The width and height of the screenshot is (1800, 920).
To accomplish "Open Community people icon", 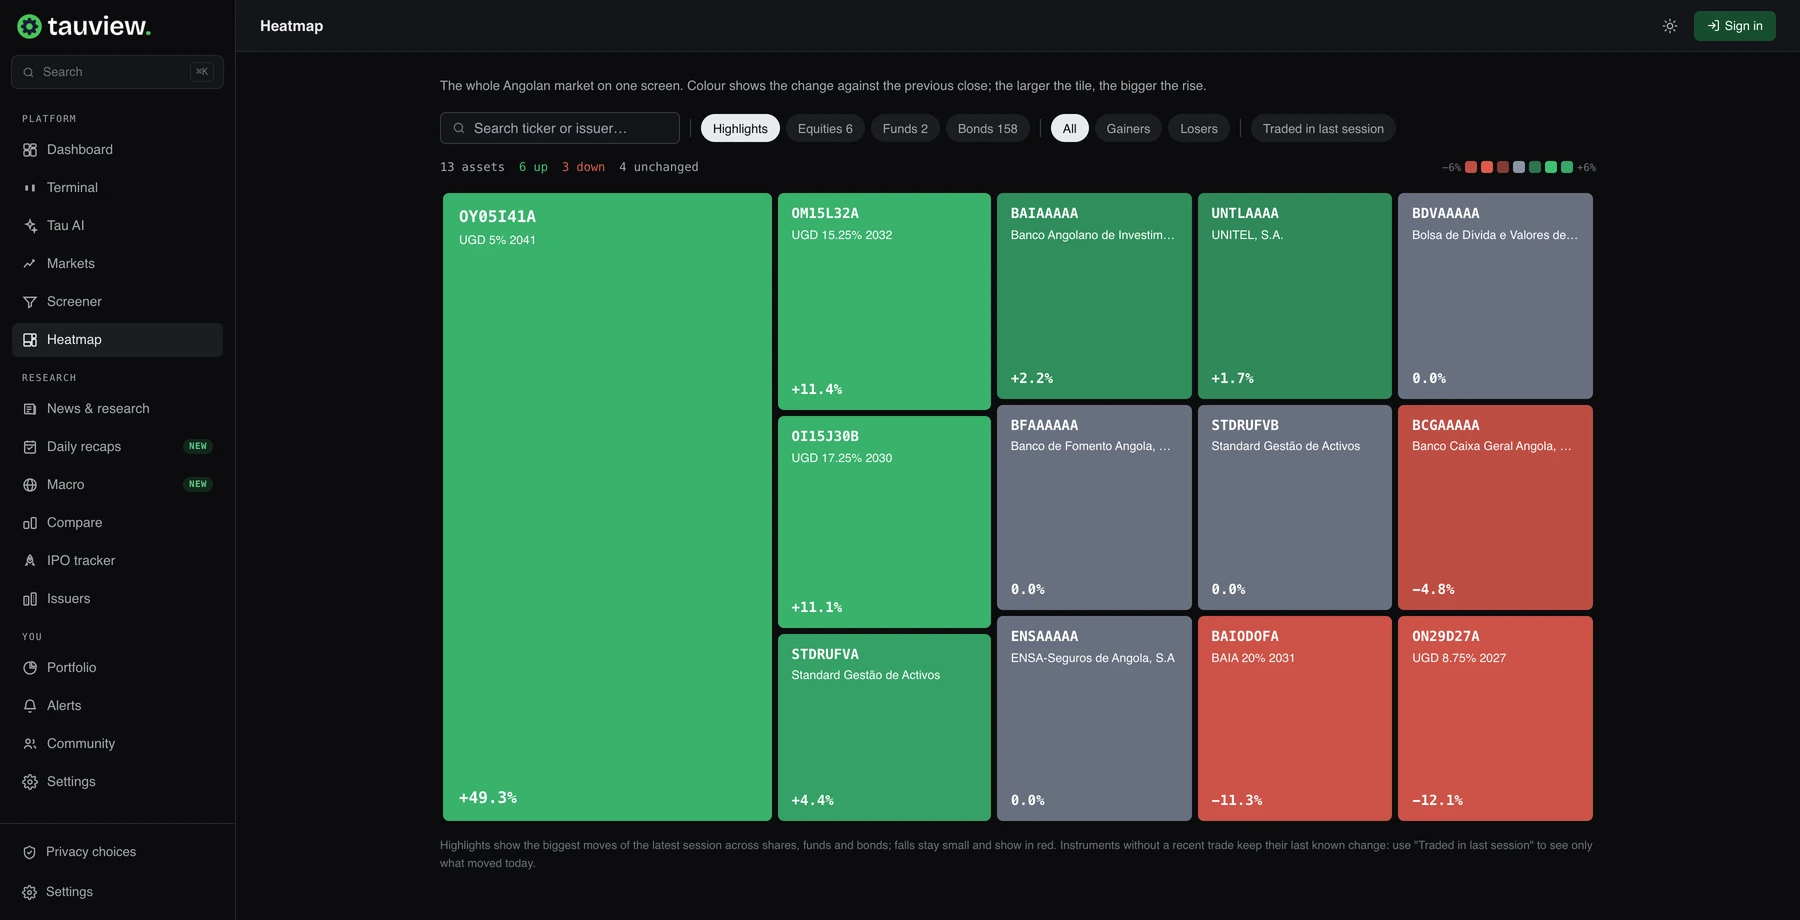I will 30,744.
